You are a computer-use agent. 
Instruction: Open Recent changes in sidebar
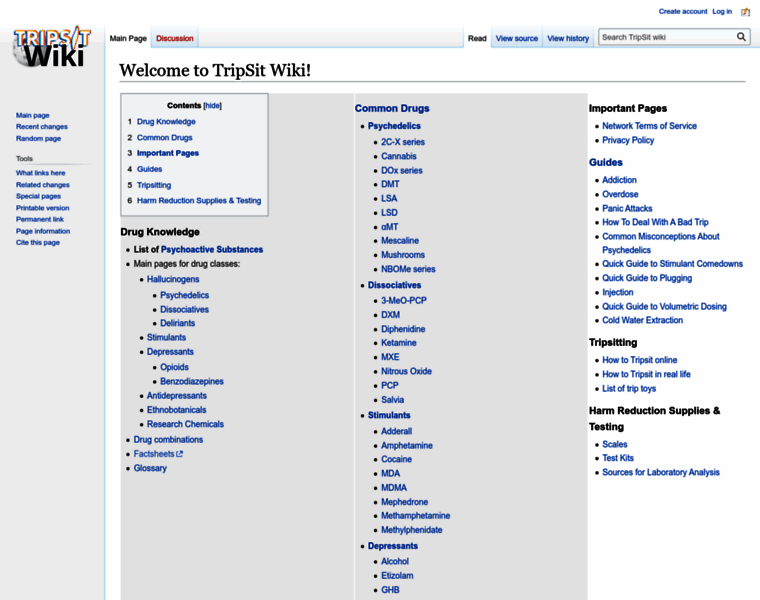point(42,127)
